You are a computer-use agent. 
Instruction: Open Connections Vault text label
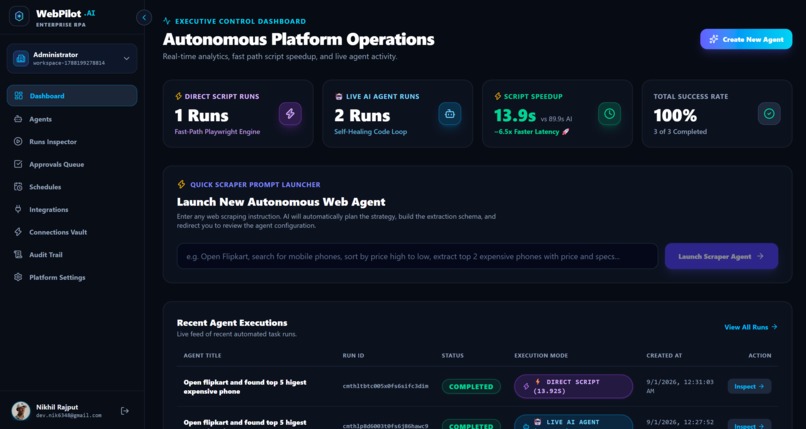[x=58, y=232]
